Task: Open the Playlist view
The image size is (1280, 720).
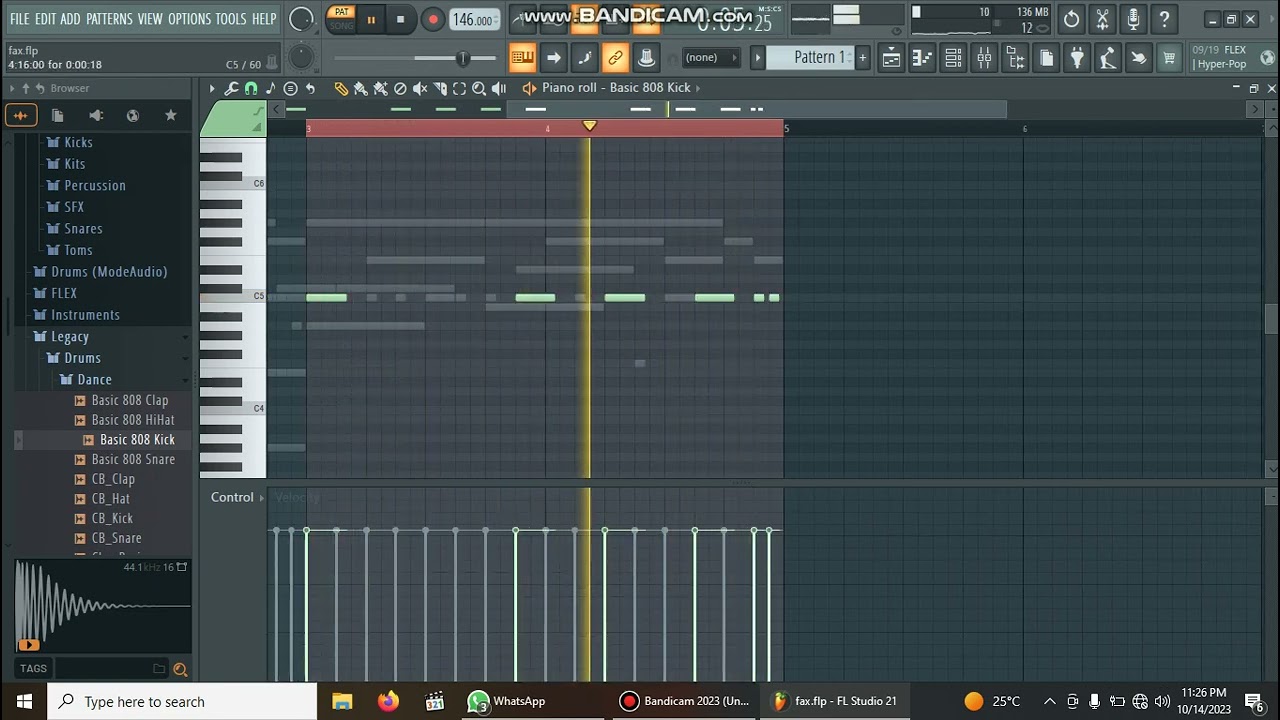Action: [891, 58]
